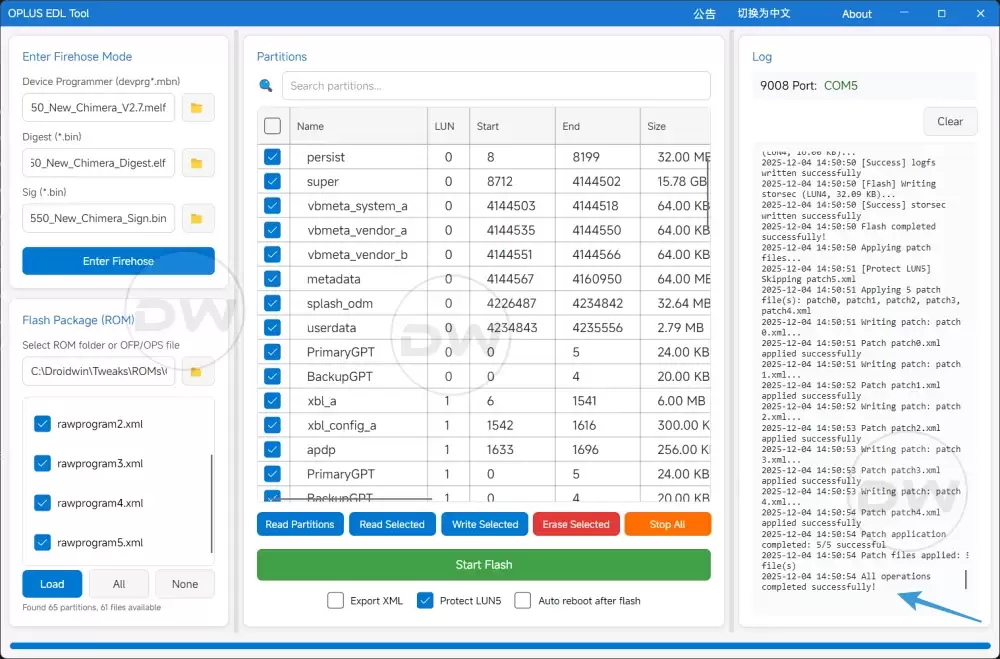Viewport: 1000px width, 659px height.
Task: Clear the log output
Action: pos(950,121)
